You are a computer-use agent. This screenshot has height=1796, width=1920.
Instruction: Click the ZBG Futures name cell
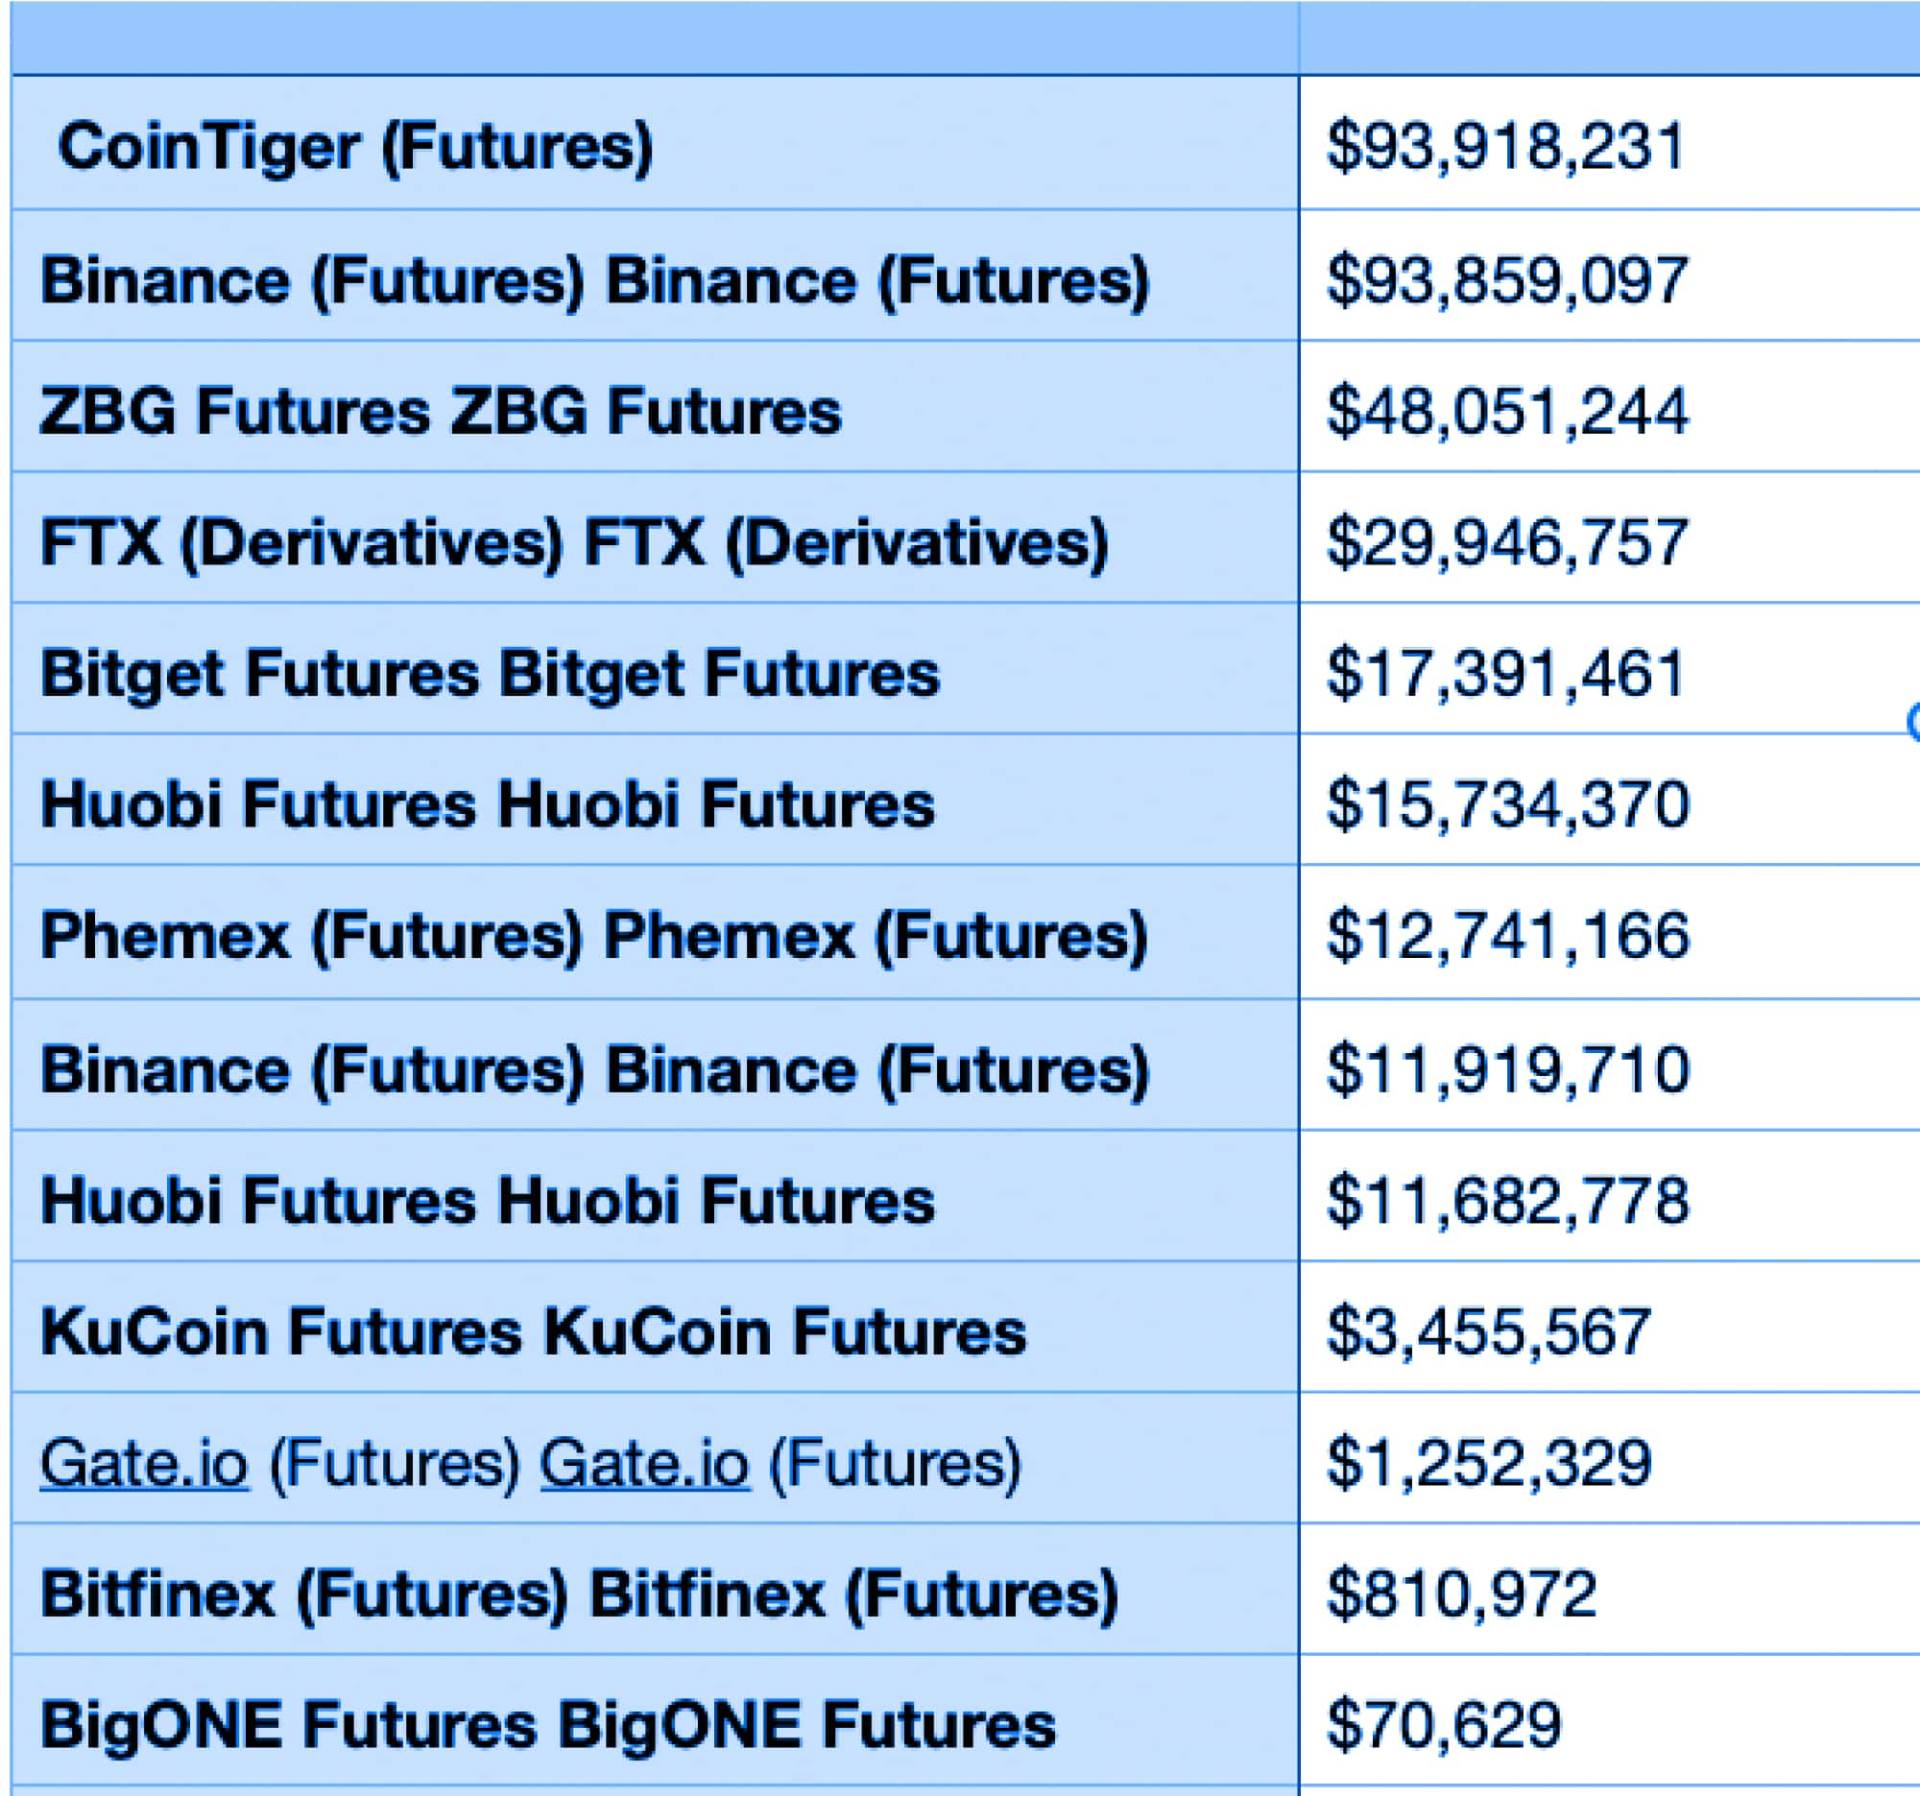click(x=440, y=411)
